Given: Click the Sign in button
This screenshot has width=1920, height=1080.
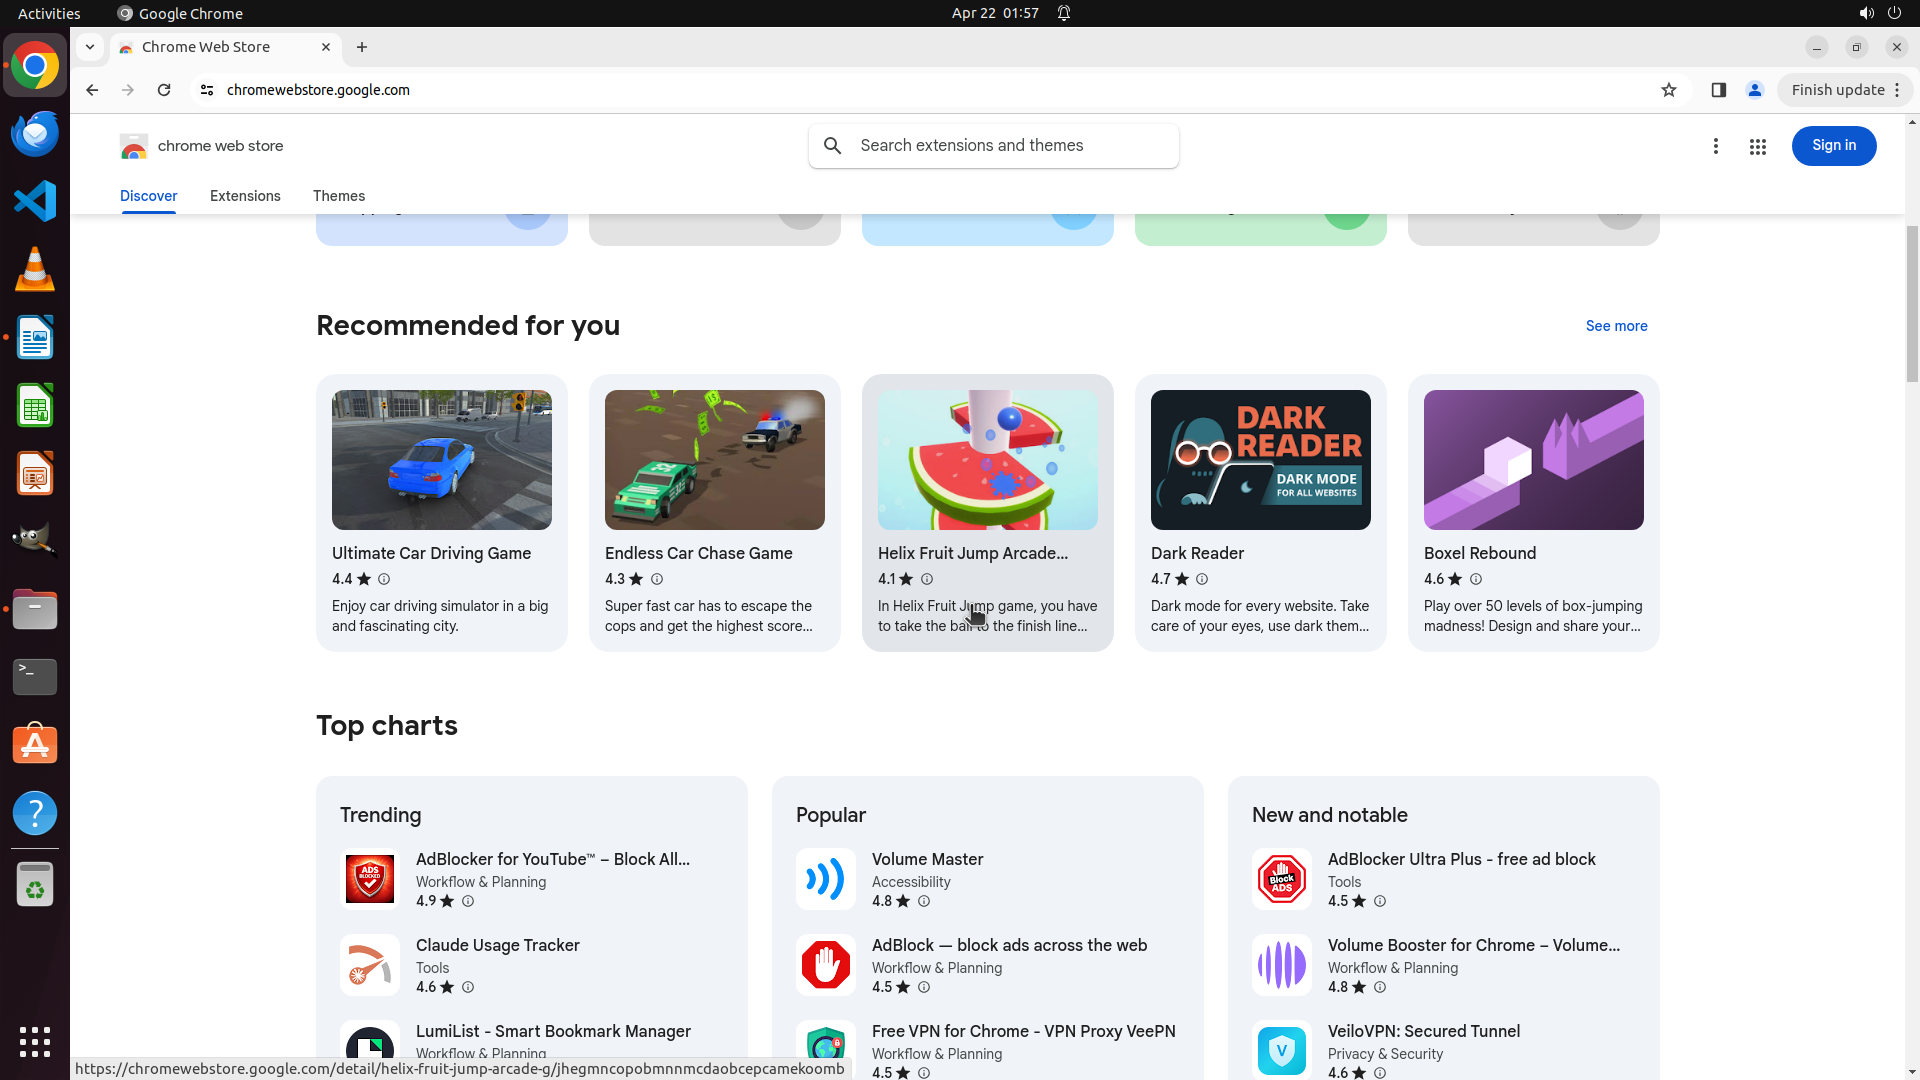Looking at the screenshot, I should click(1833, 146).
